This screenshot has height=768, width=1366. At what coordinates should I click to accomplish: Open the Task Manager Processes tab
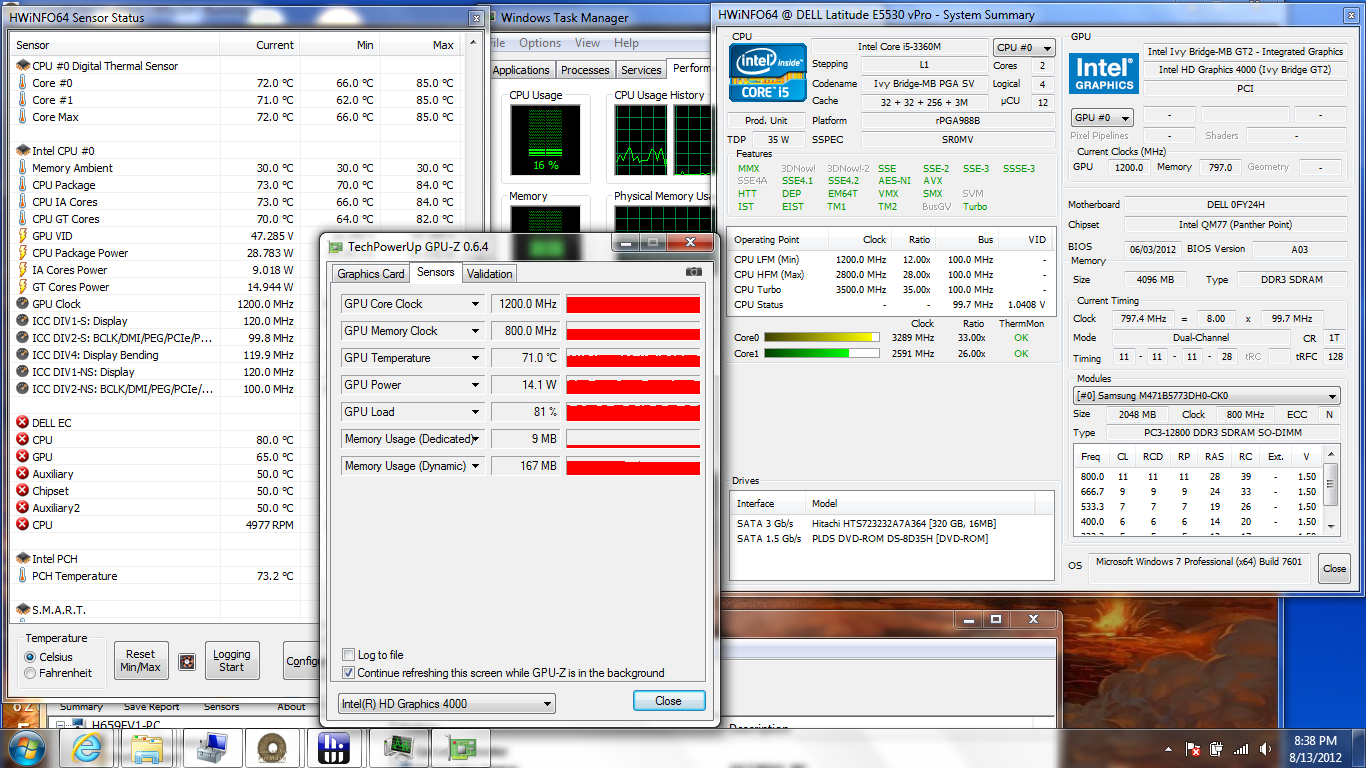tap(585, 70)
